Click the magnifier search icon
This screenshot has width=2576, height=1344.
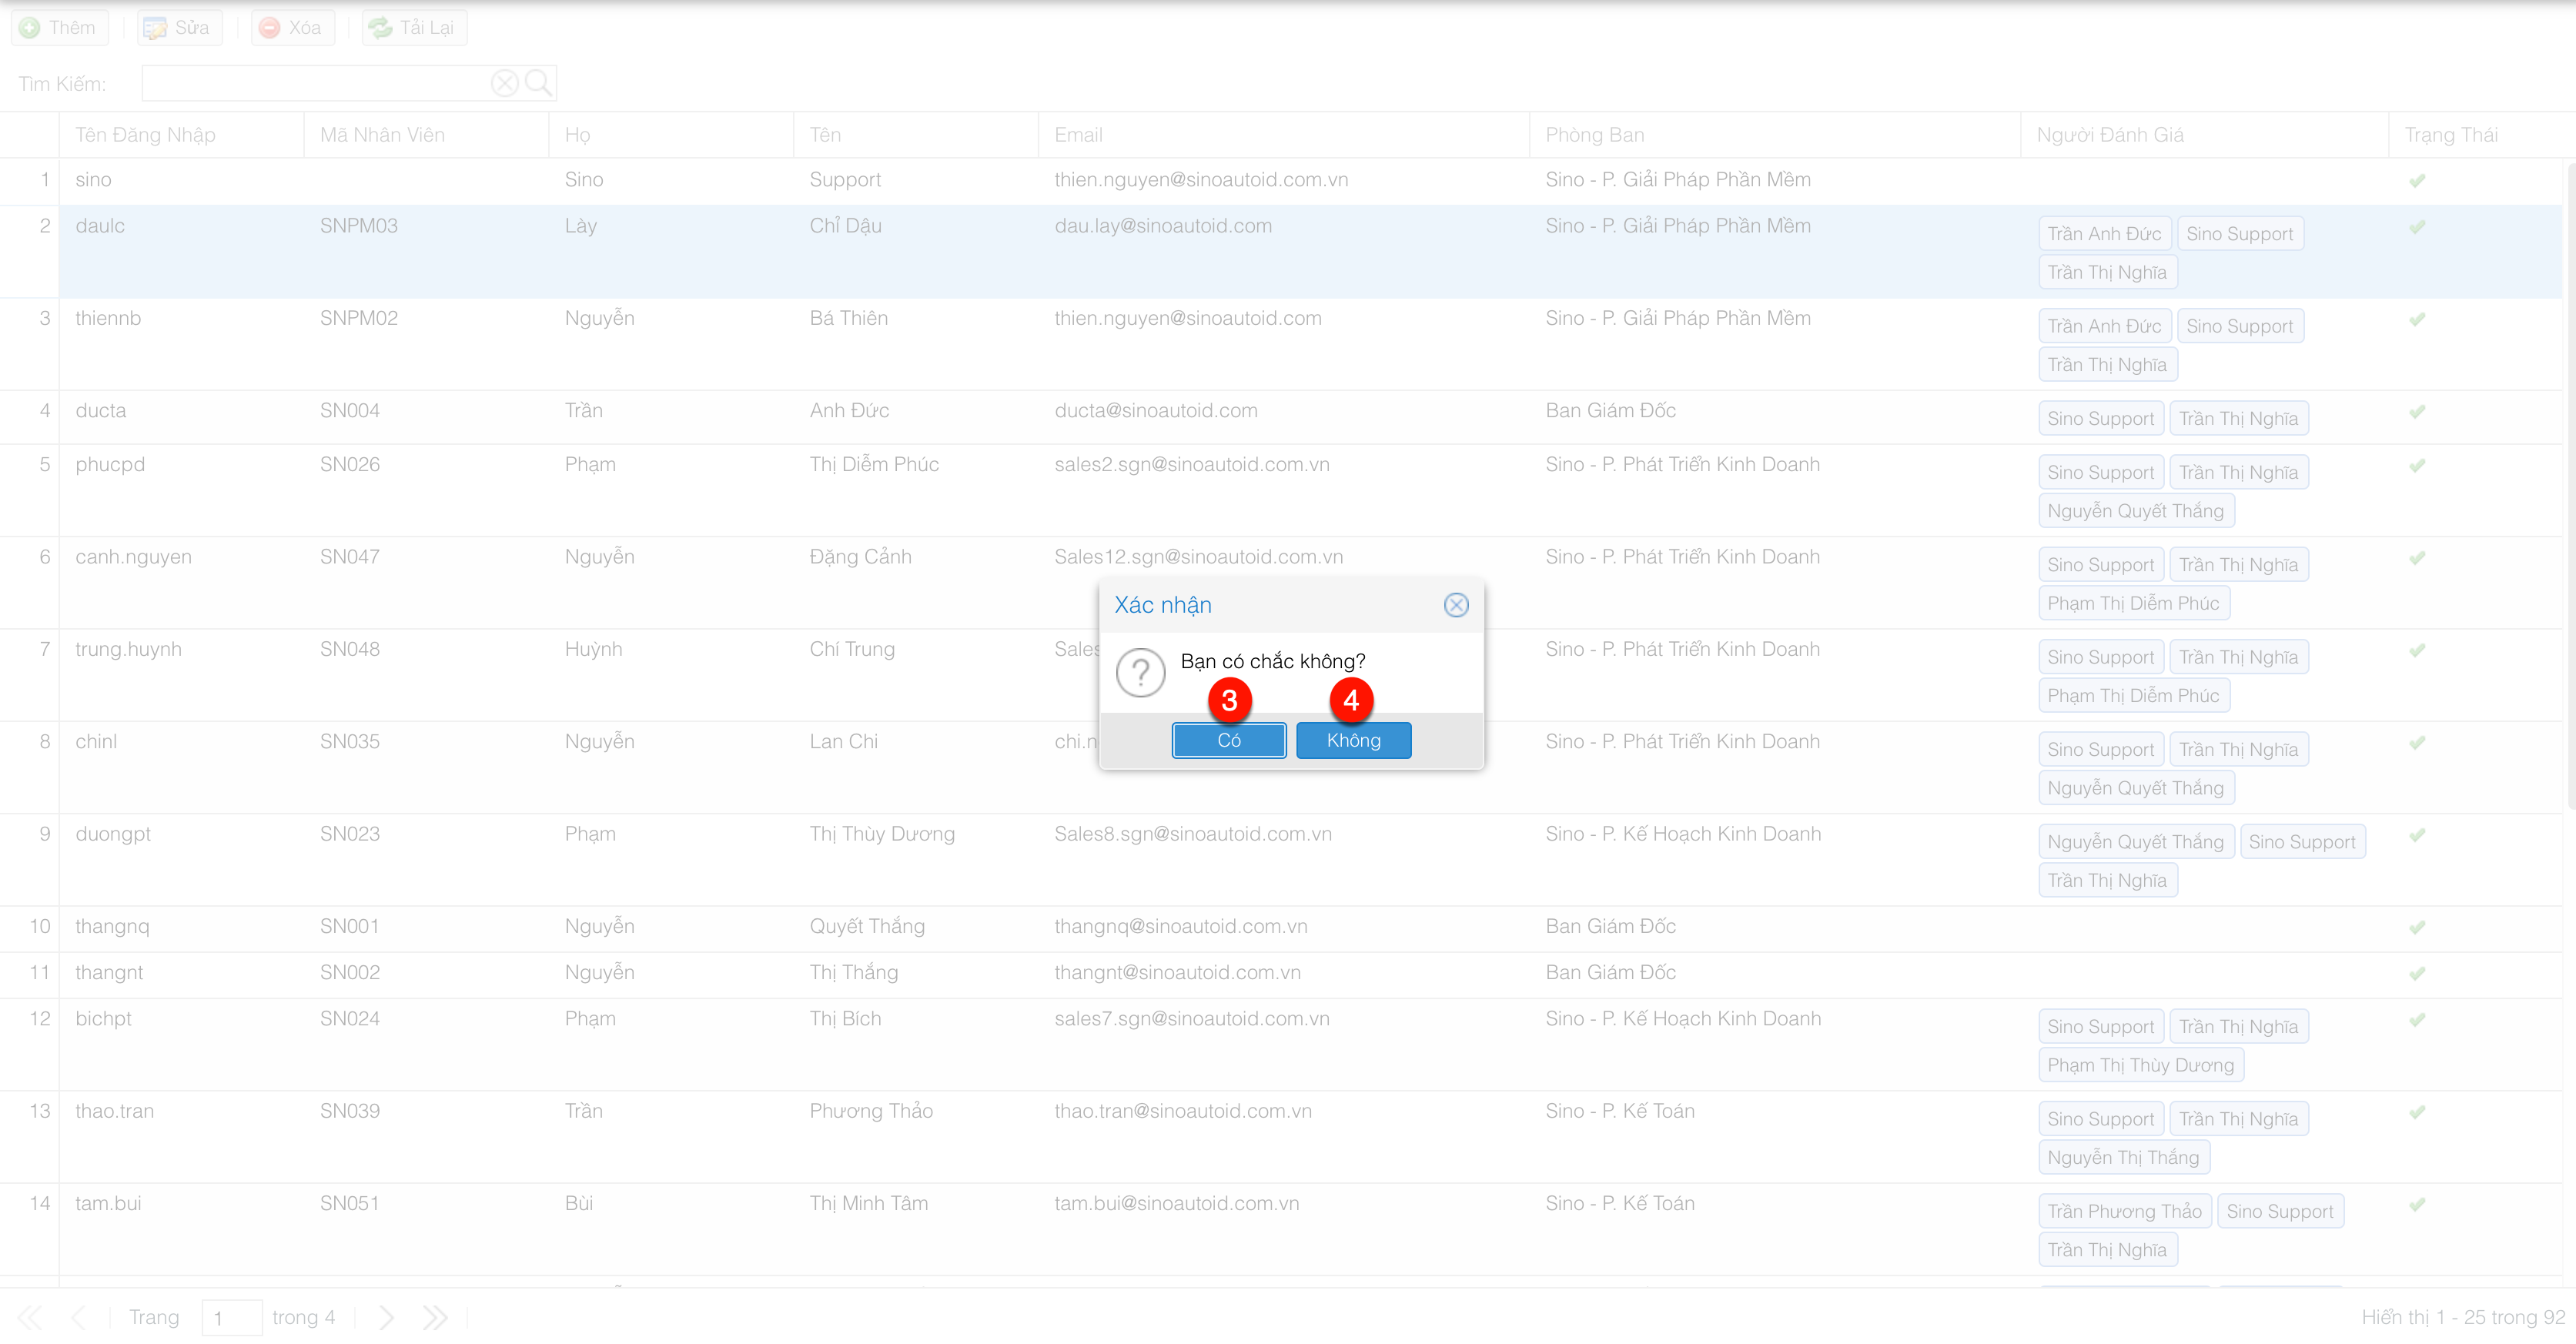click(x=538, y=83)
